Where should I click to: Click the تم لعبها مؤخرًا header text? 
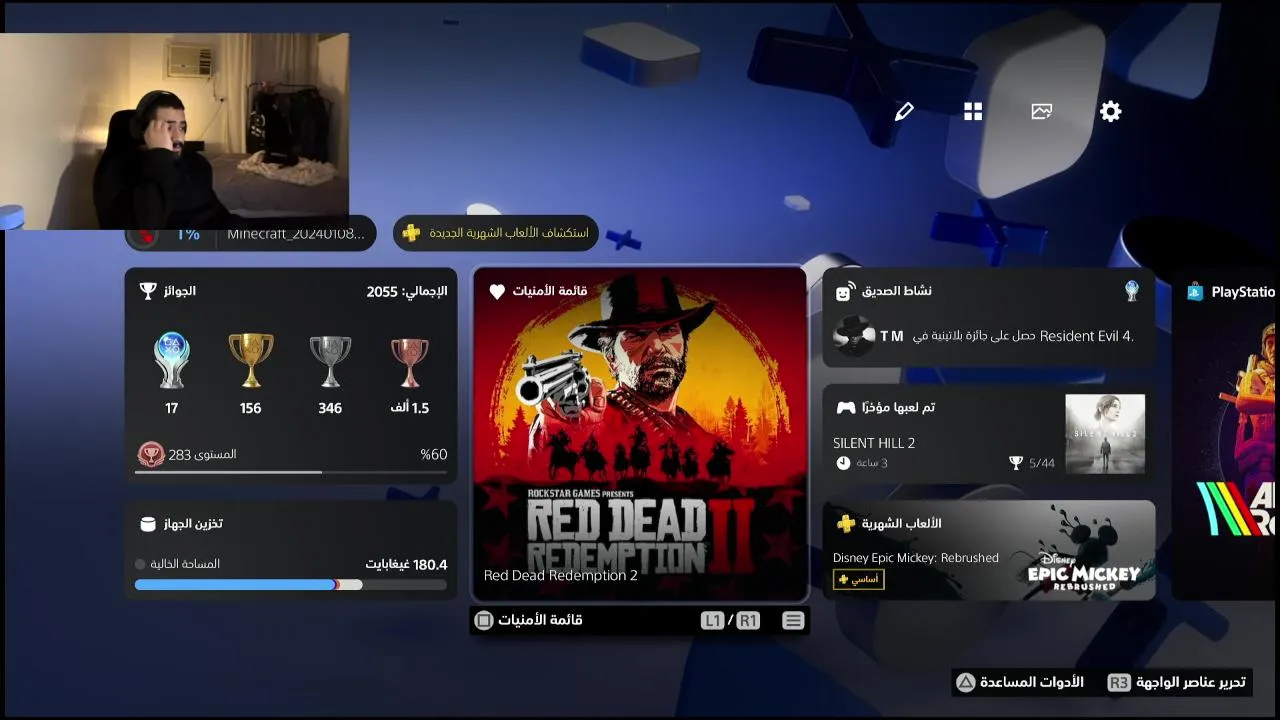[x=900, y=408]
